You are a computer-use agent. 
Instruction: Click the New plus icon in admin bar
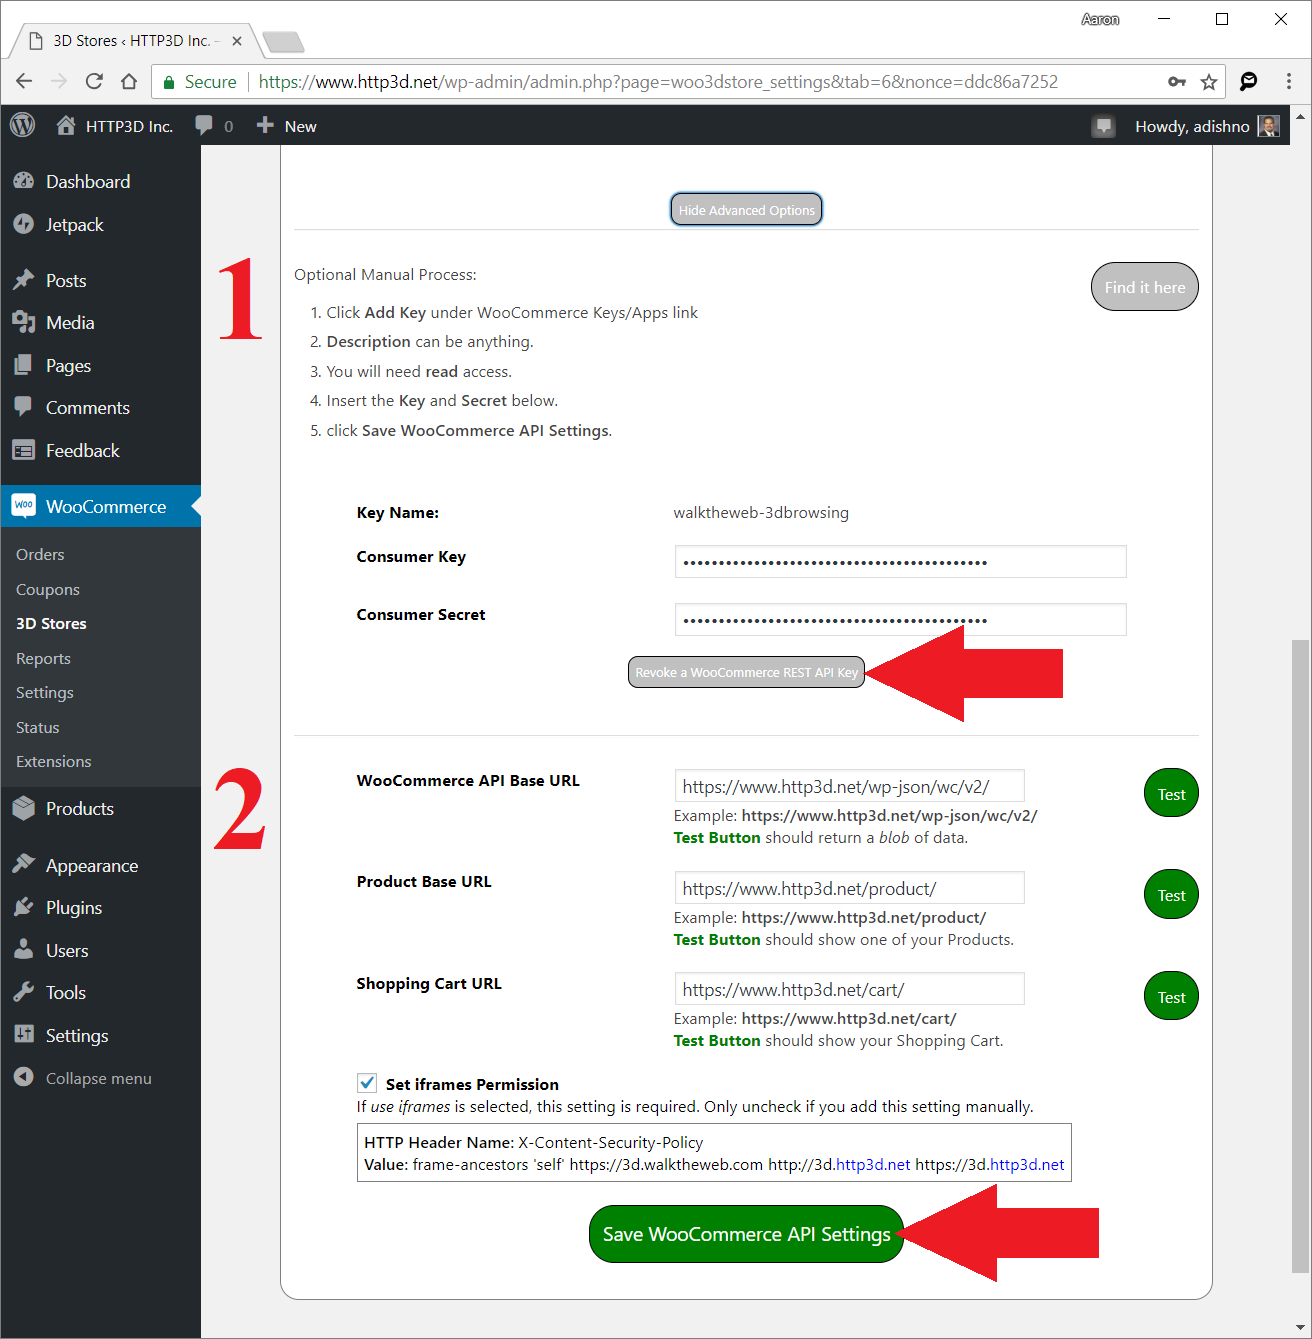tap(265, 125)
